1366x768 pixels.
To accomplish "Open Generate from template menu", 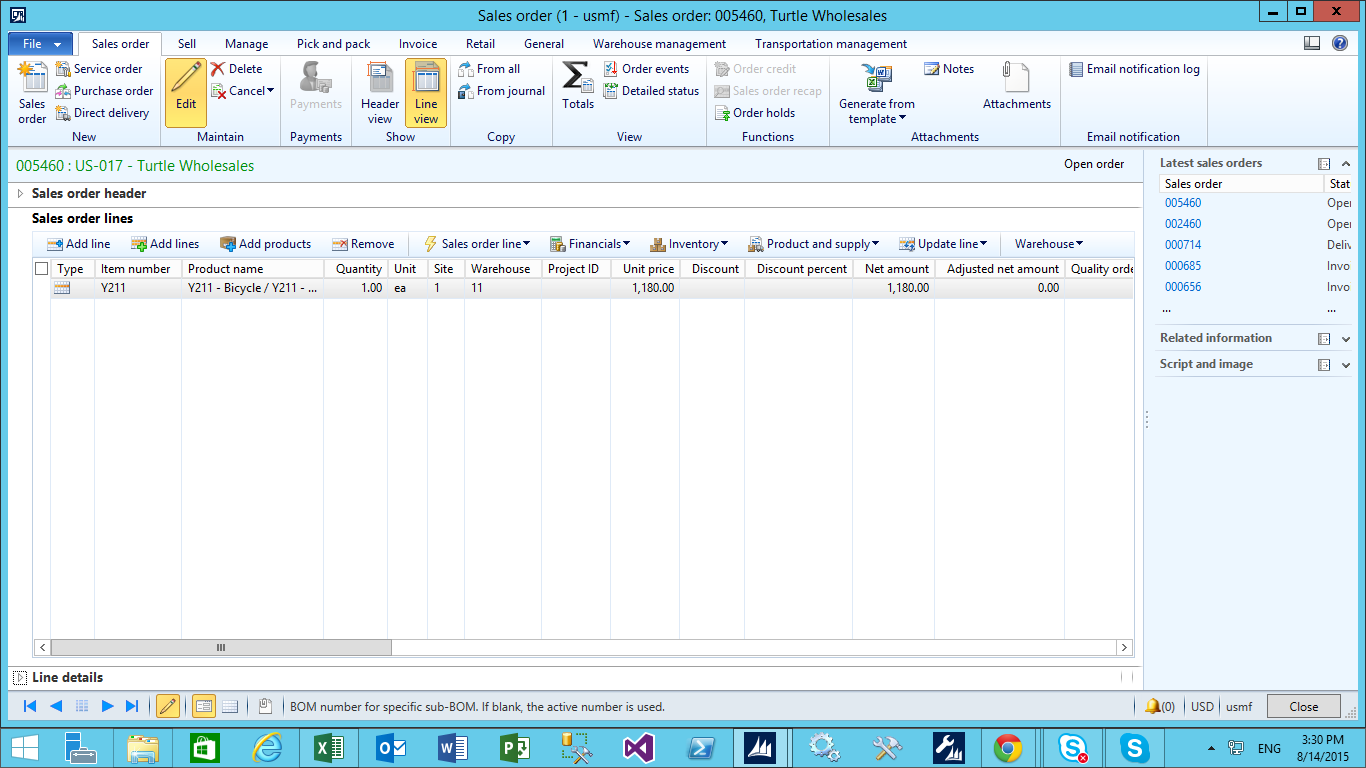I will pyautogui.click(x=877, y=94).
